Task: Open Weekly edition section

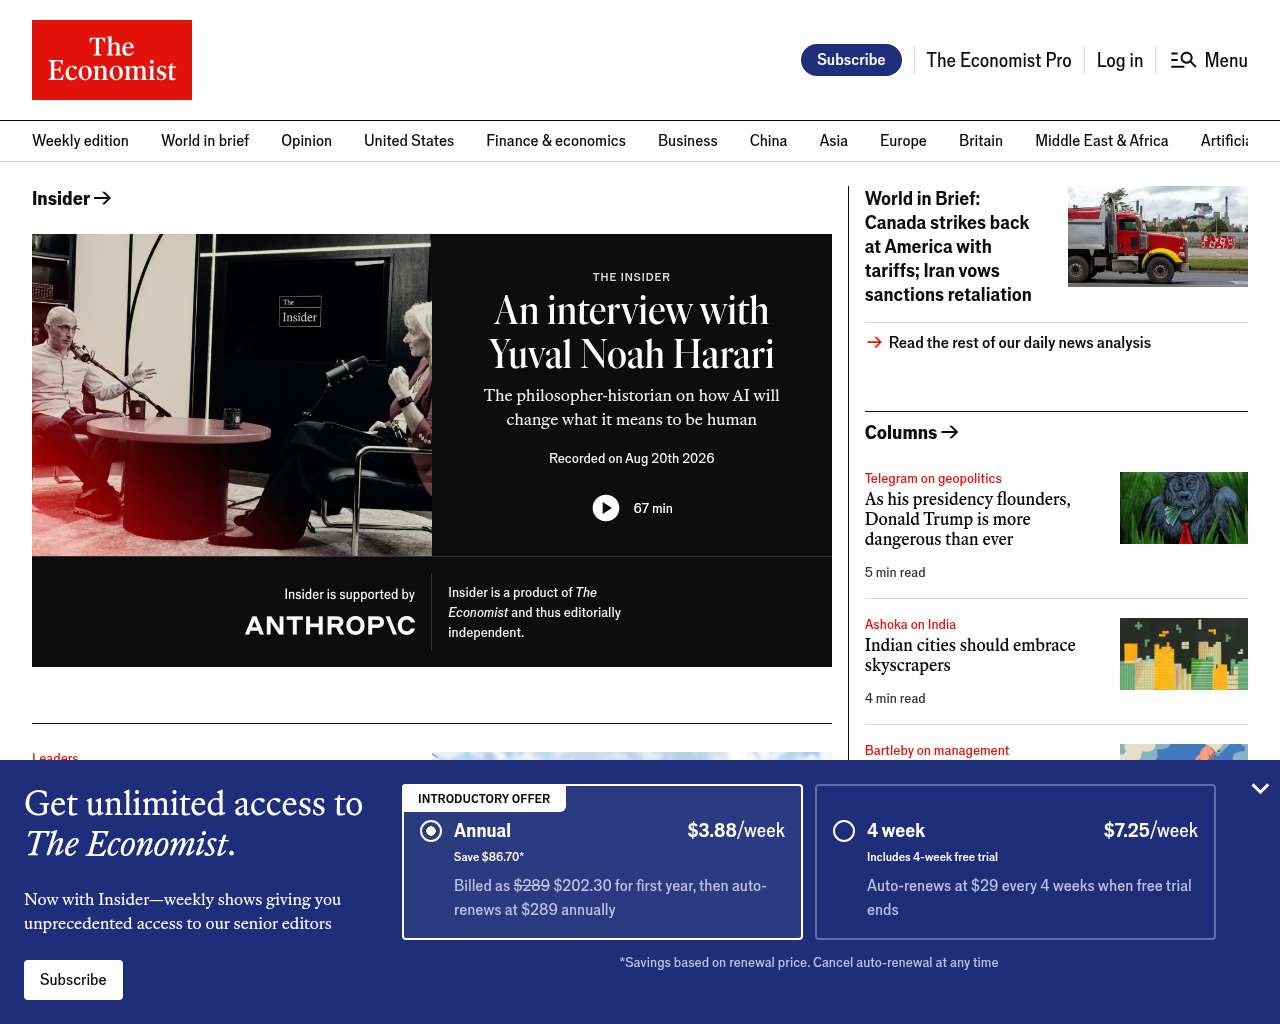Action: (80, 141)
